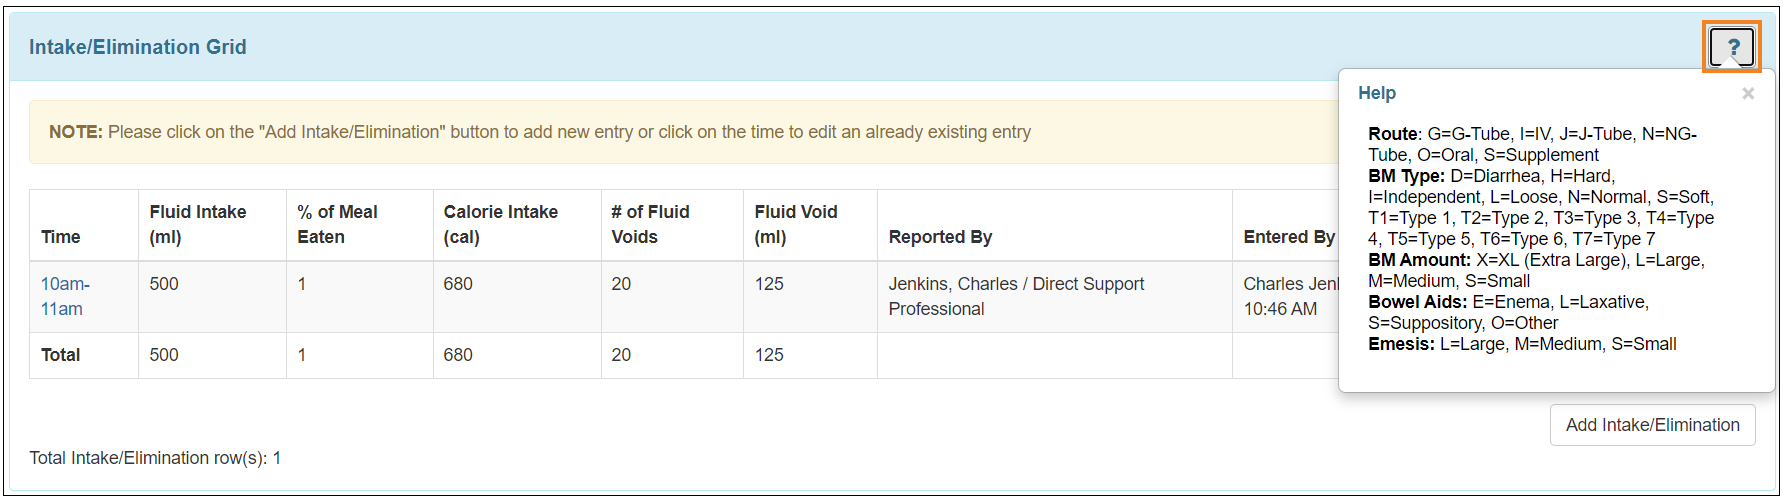Click the Fluid Intake (ml) column header
Image resolution: width=1783 pixels, height=499 pixels.
[198, 224]
